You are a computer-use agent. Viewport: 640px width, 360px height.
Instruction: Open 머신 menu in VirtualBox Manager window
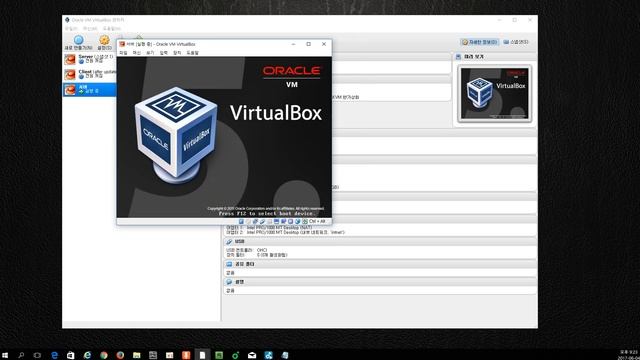(x=90, y=29)
